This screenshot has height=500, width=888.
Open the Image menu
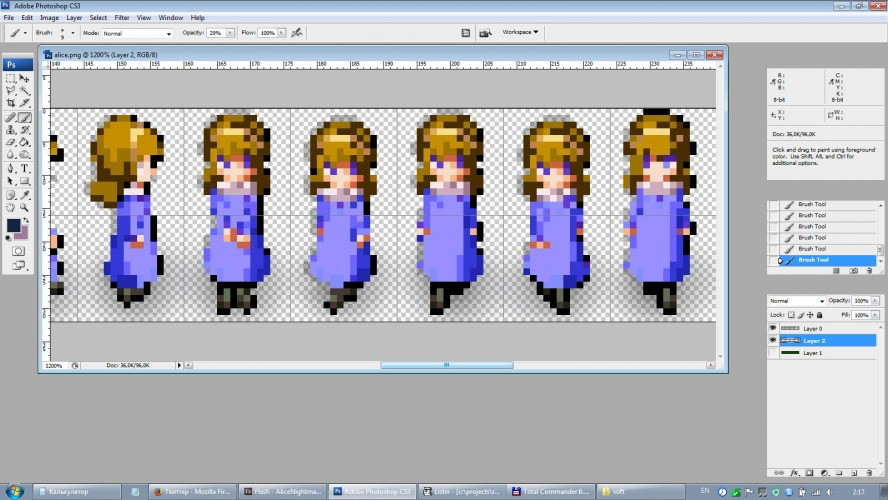[49, 18]
